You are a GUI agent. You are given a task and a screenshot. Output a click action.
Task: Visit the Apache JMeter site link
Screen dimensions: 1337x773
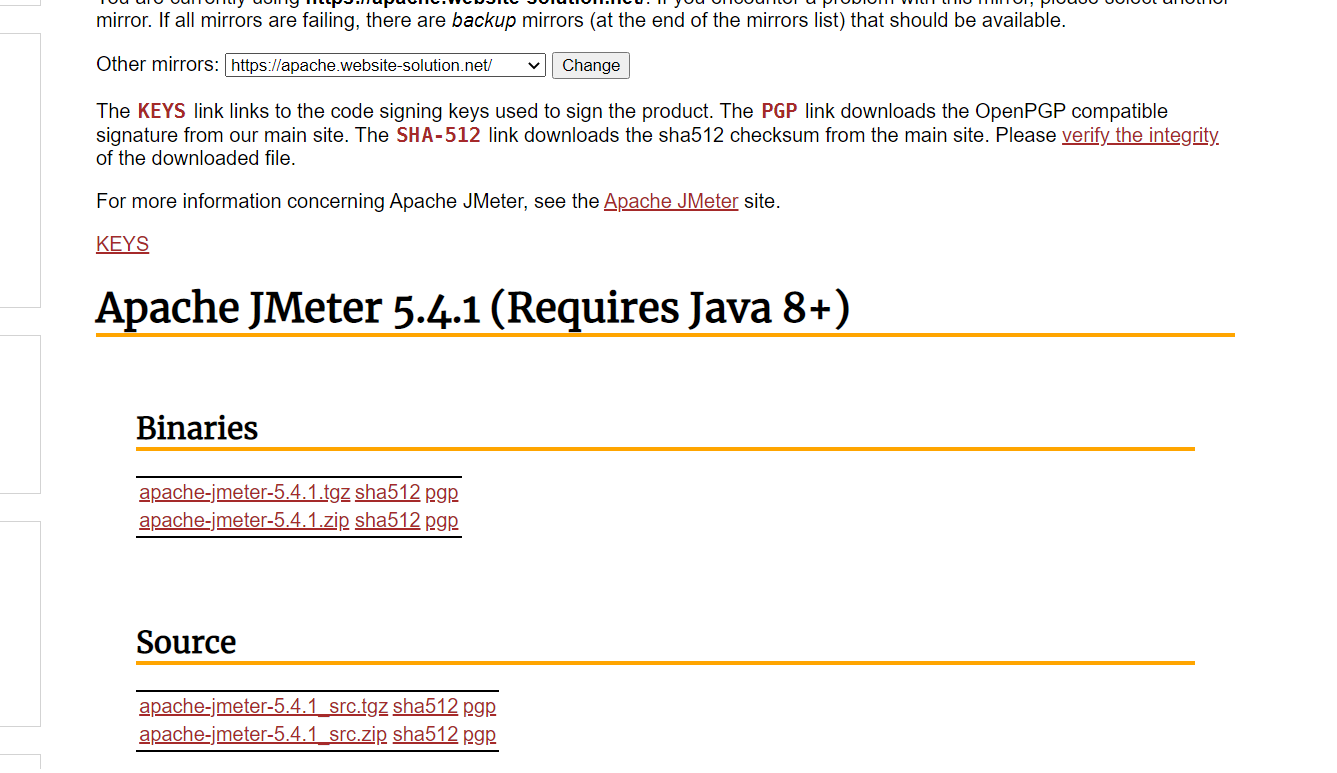tap(671, 201)
